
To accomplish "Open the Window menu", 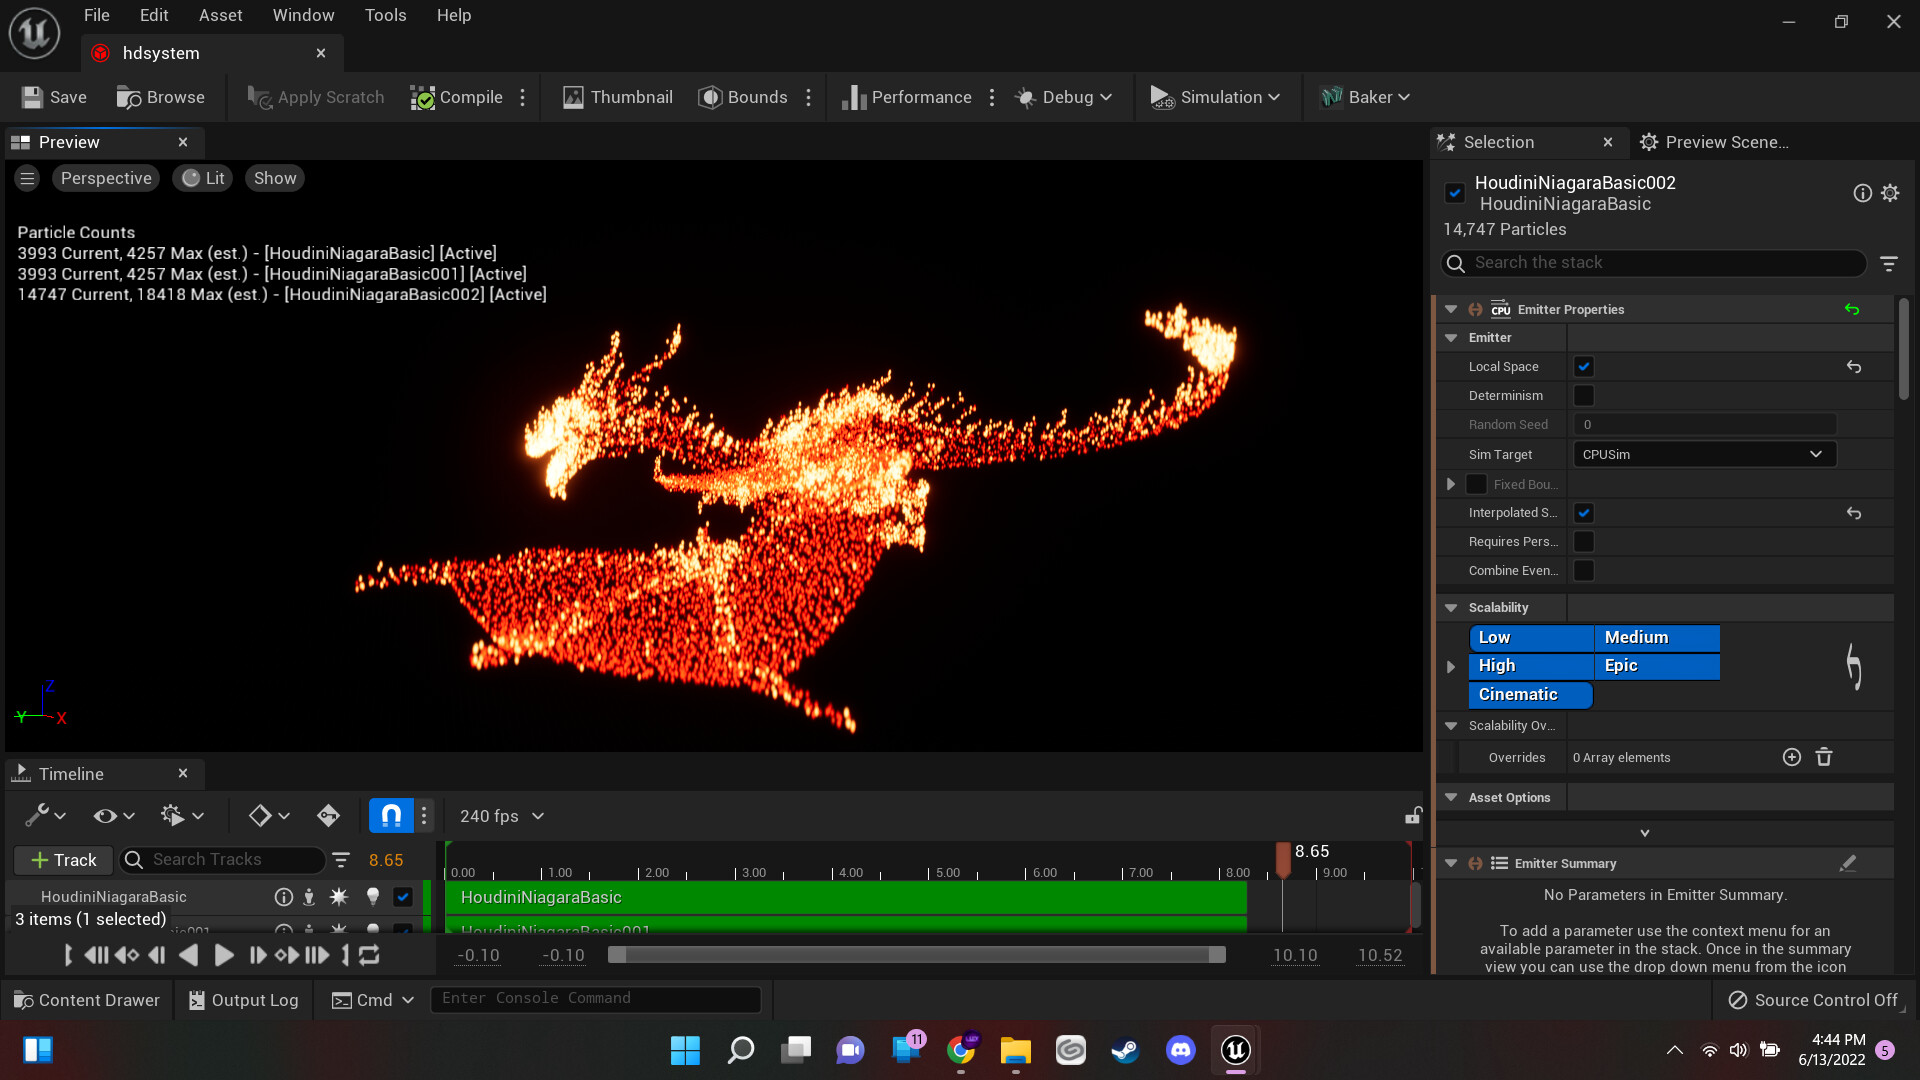I will click(303, 15).
